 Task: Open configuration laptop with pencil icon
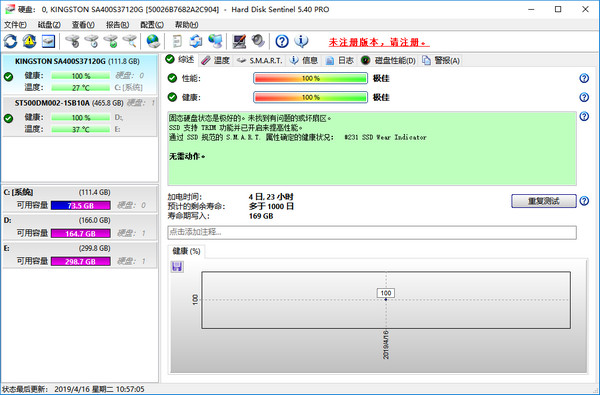coord(239,41)
